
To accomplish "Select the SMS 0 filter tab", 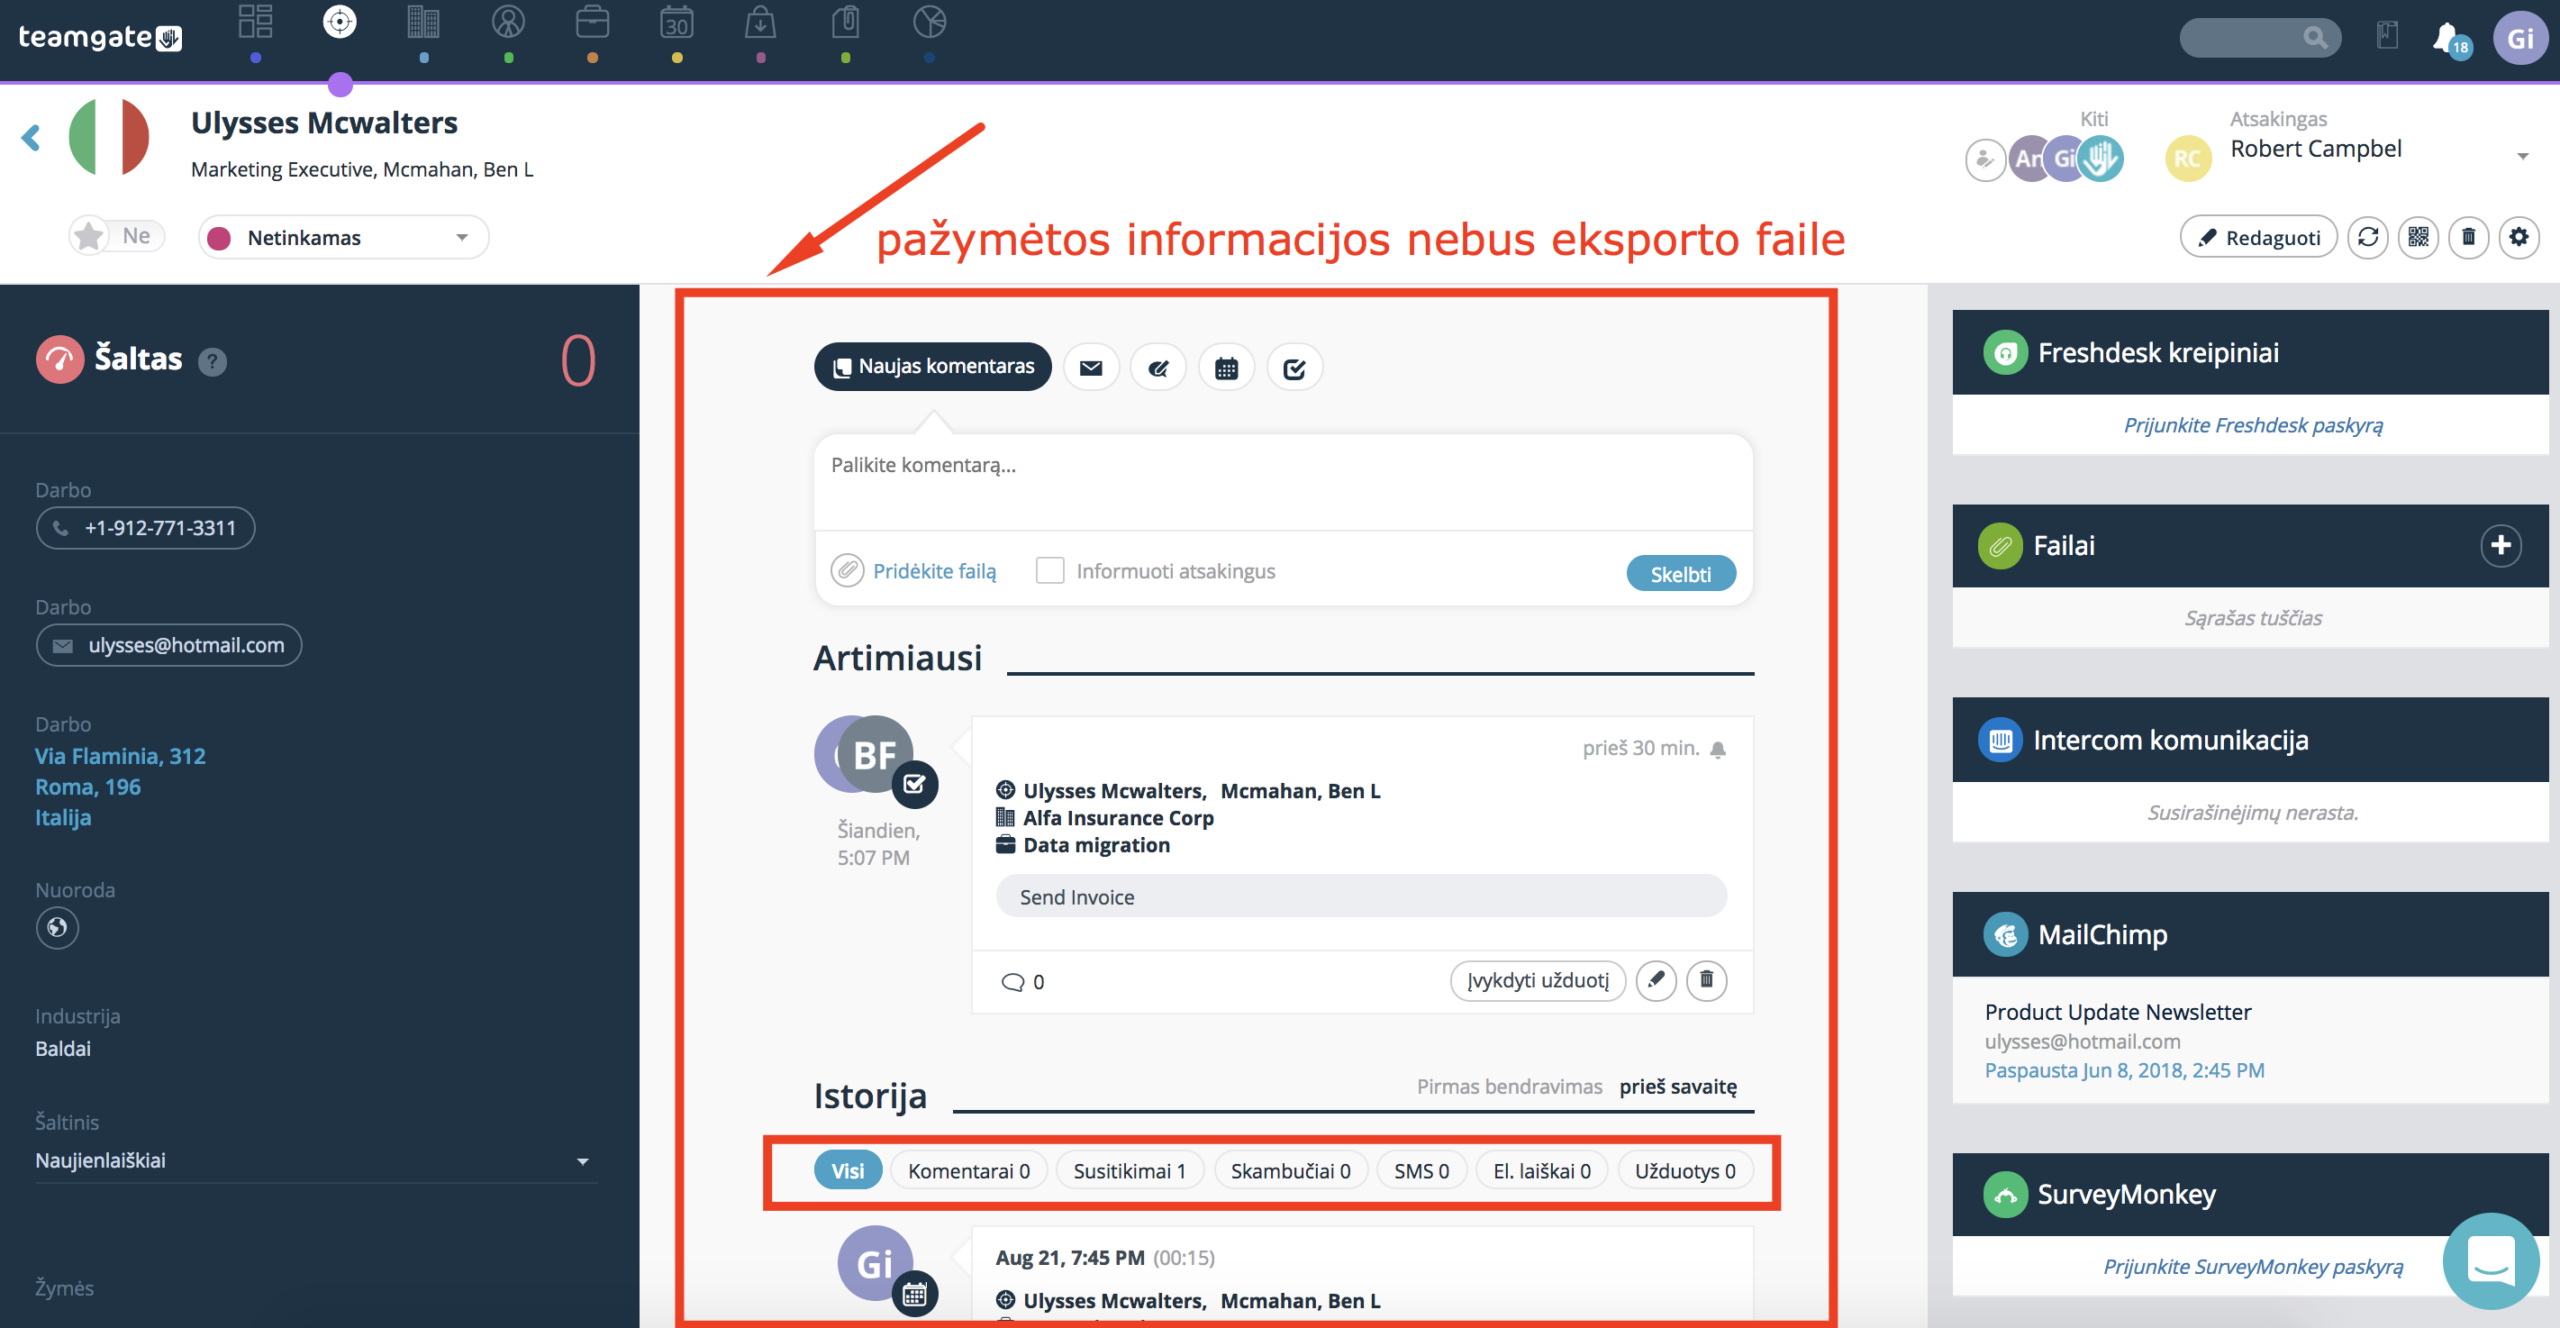I will point(1422,1171).
